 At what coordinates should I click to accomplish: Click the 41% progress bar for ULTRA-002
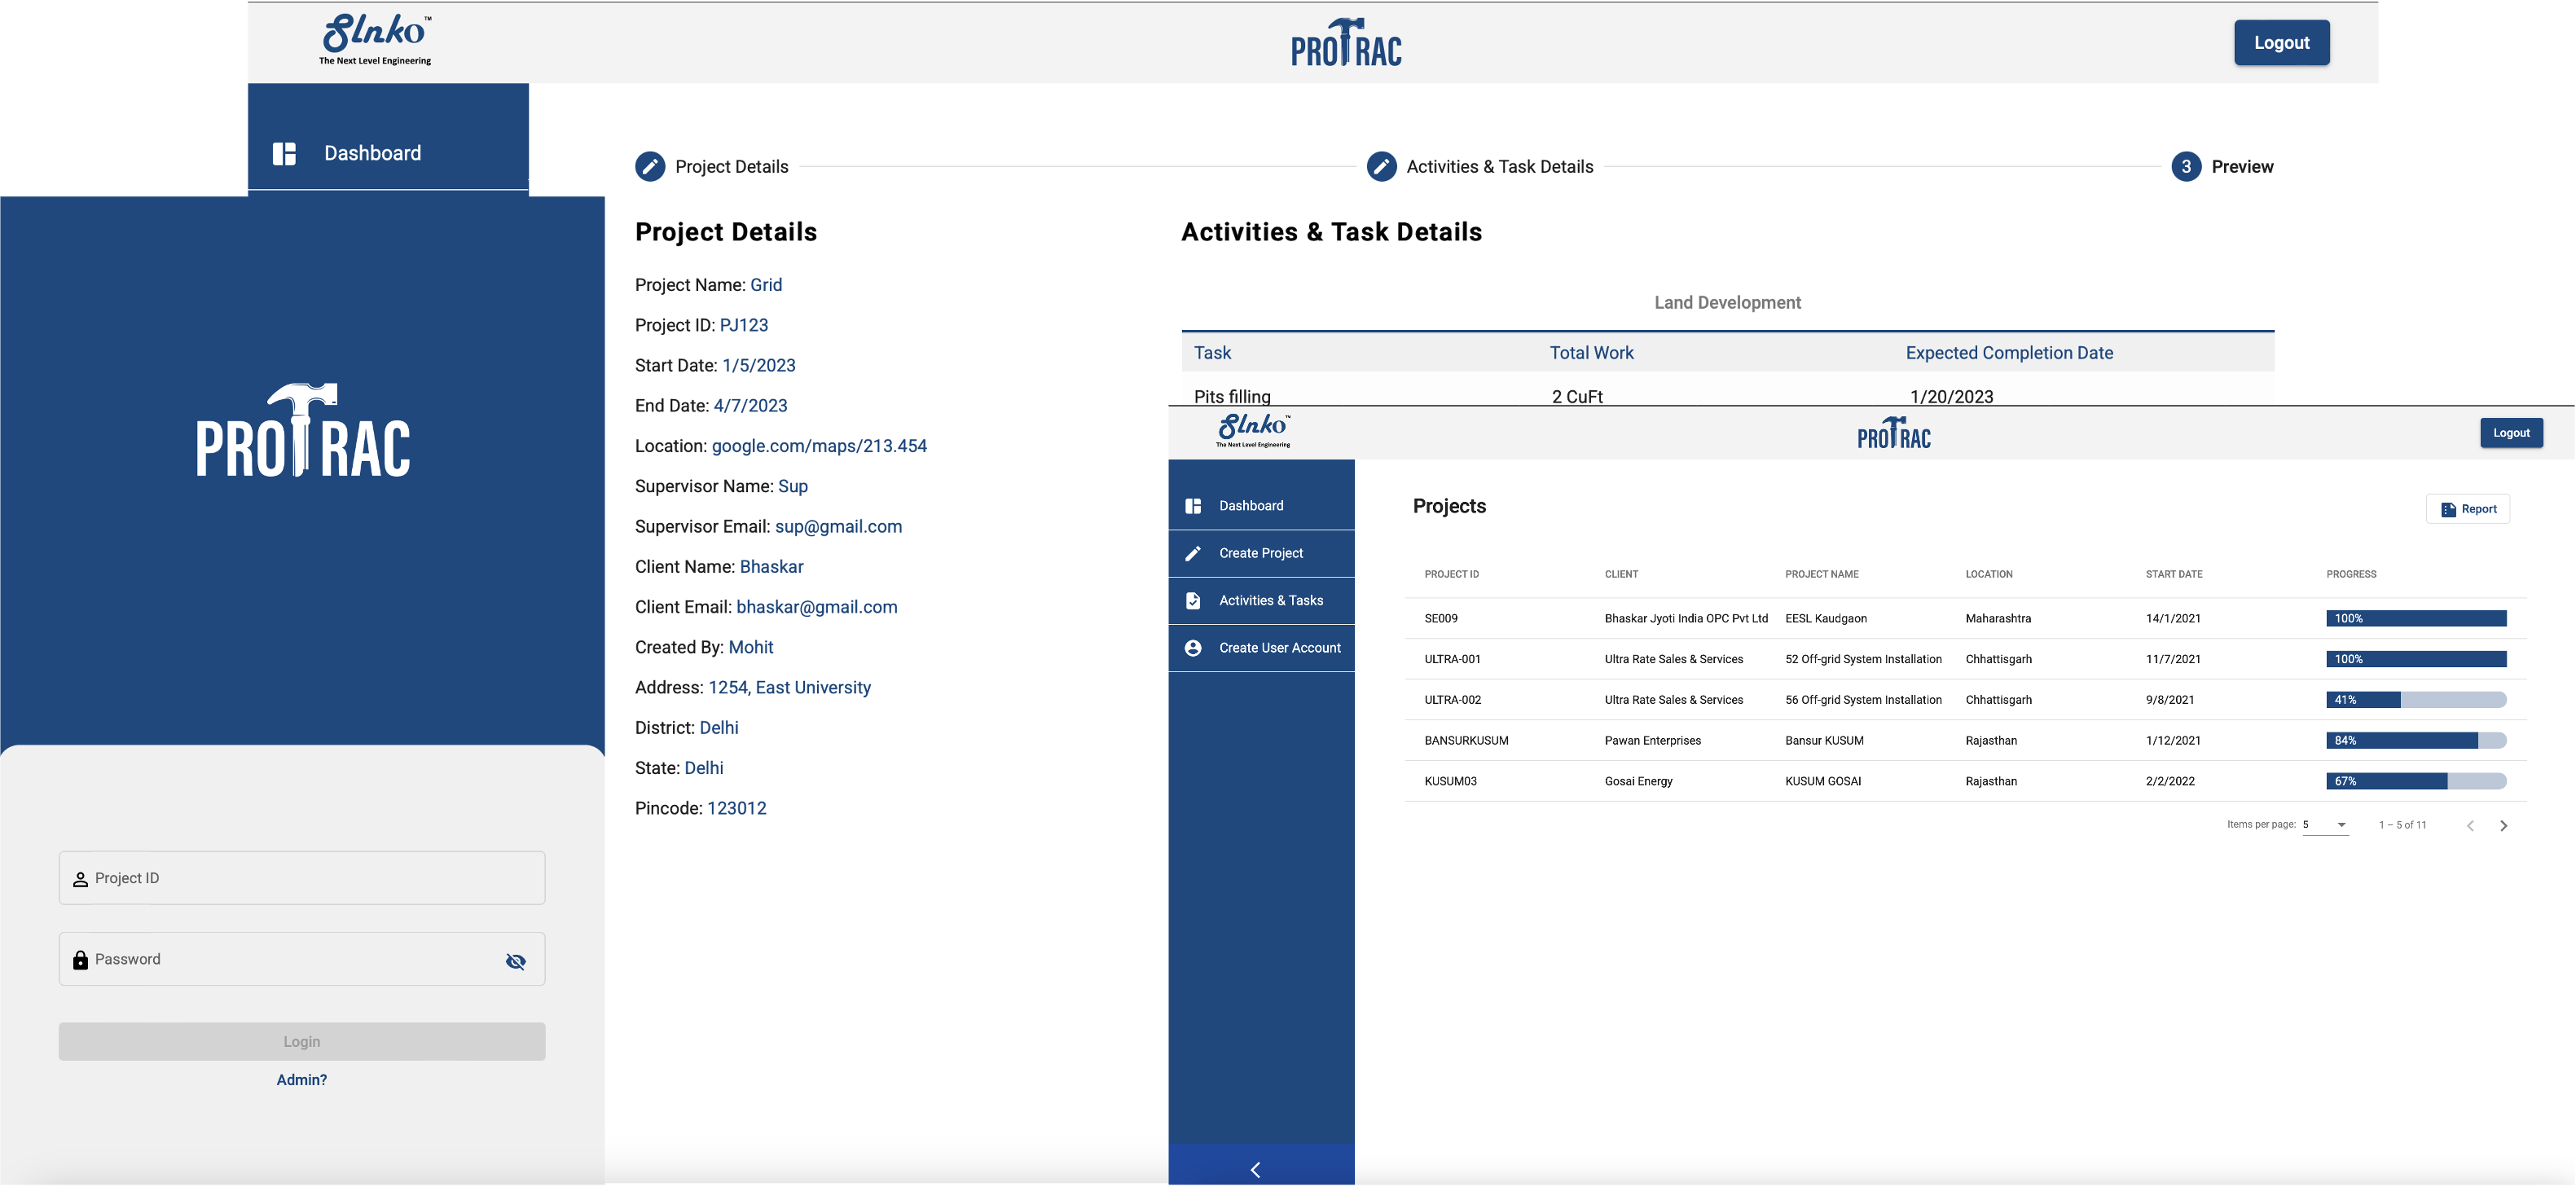coord(2416,700)
